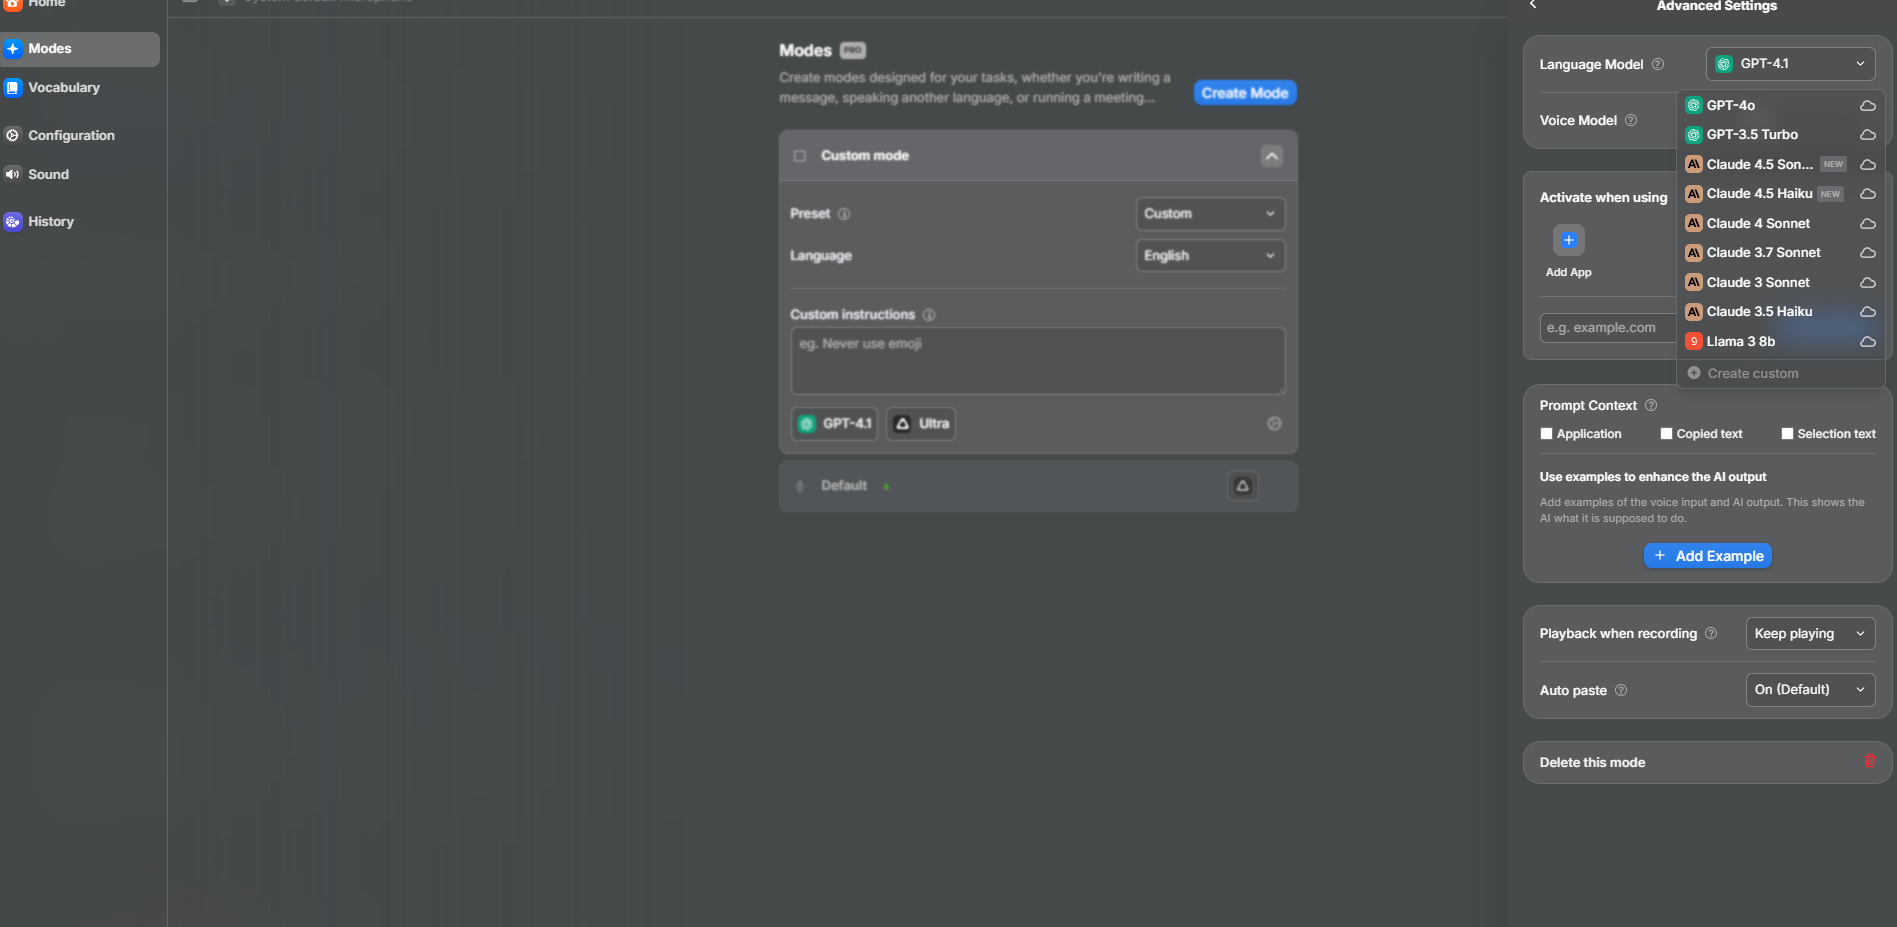Pick Claude 3.5 Haiku from the model list
This screenshot has width=1897, height=927.
[1780, 311]
